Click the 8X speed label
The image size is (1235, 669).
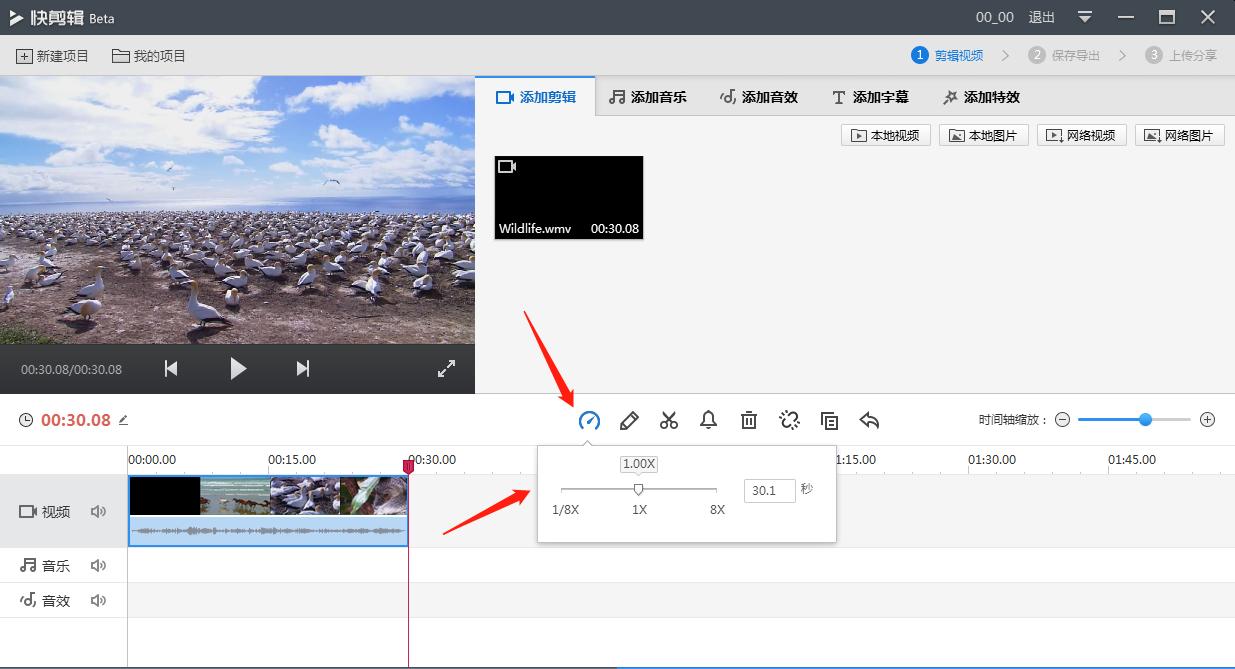click(717, 509)
